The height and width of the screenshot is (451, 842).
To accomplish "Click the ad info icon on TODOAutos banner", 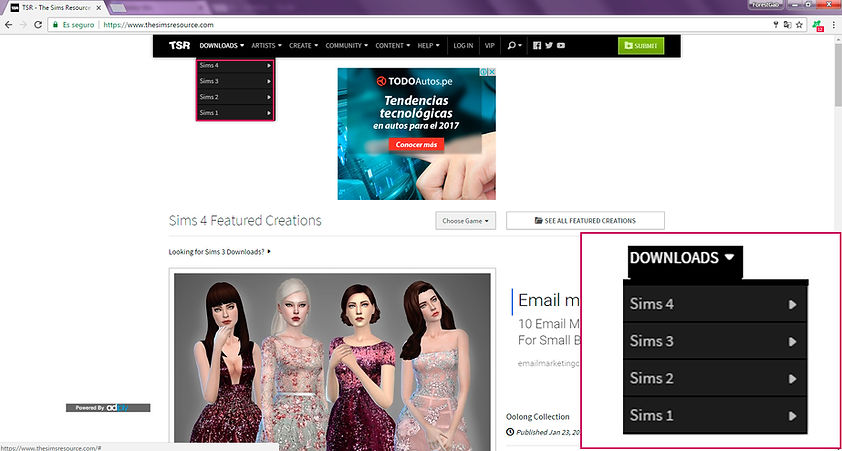I will click(483, 71).
